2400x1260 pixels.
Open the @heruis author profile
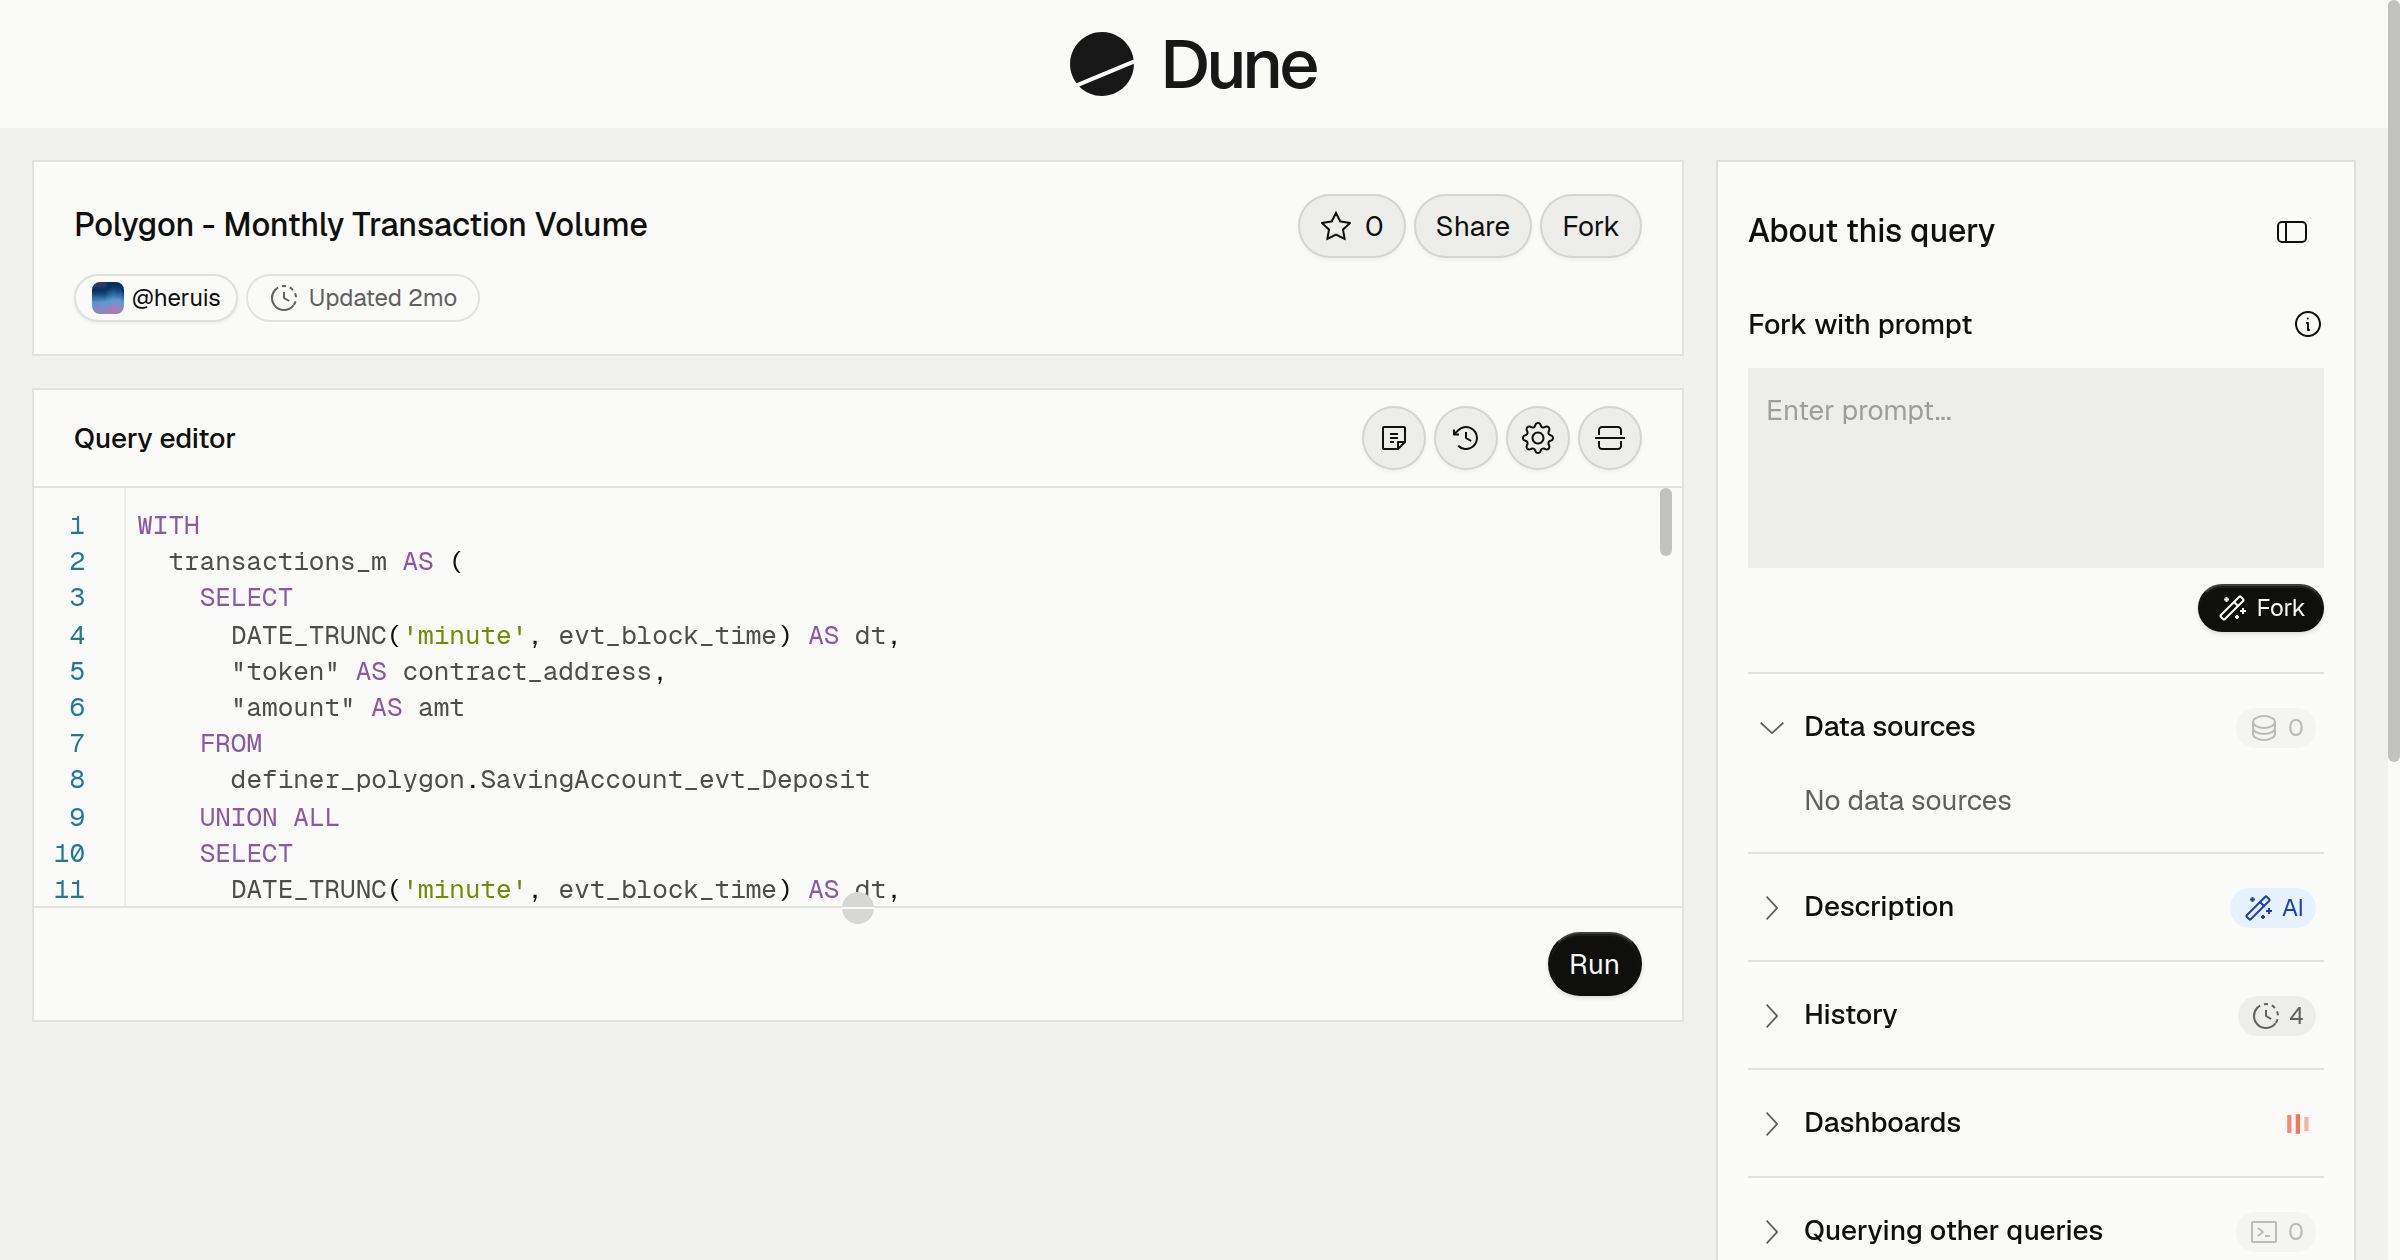[156, 298]
